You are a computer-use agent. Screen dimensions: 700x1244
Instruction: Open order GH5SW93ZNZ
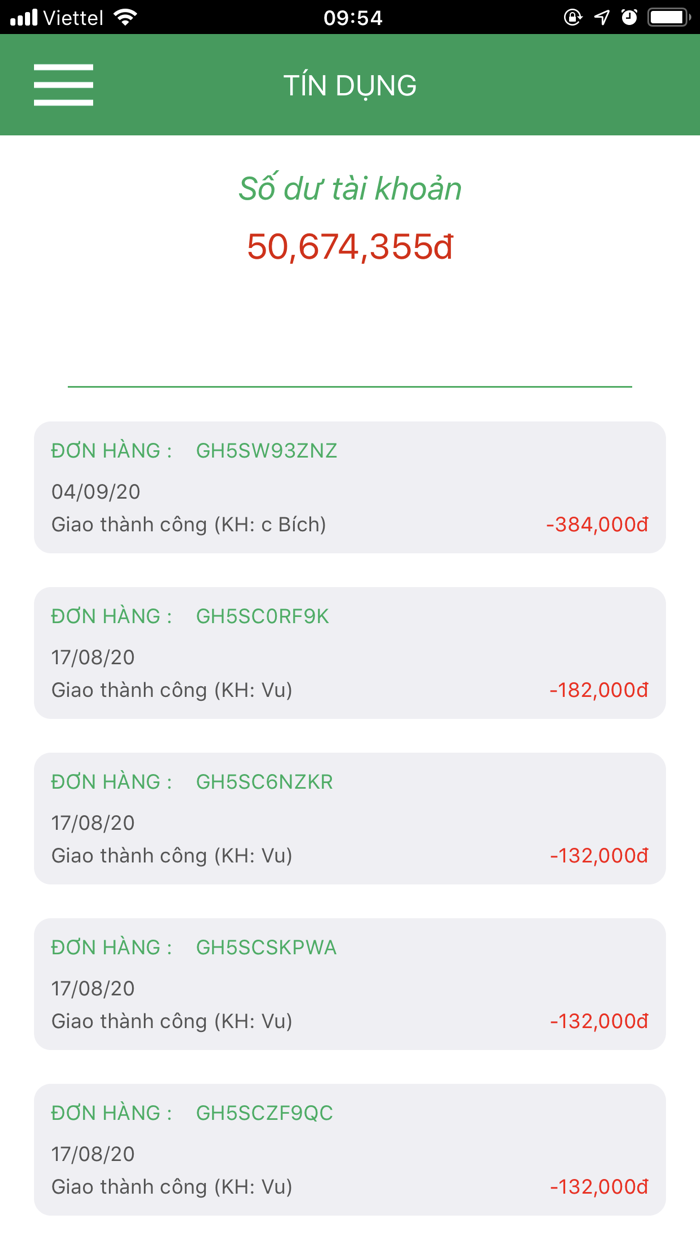click(x=350, y=487)
